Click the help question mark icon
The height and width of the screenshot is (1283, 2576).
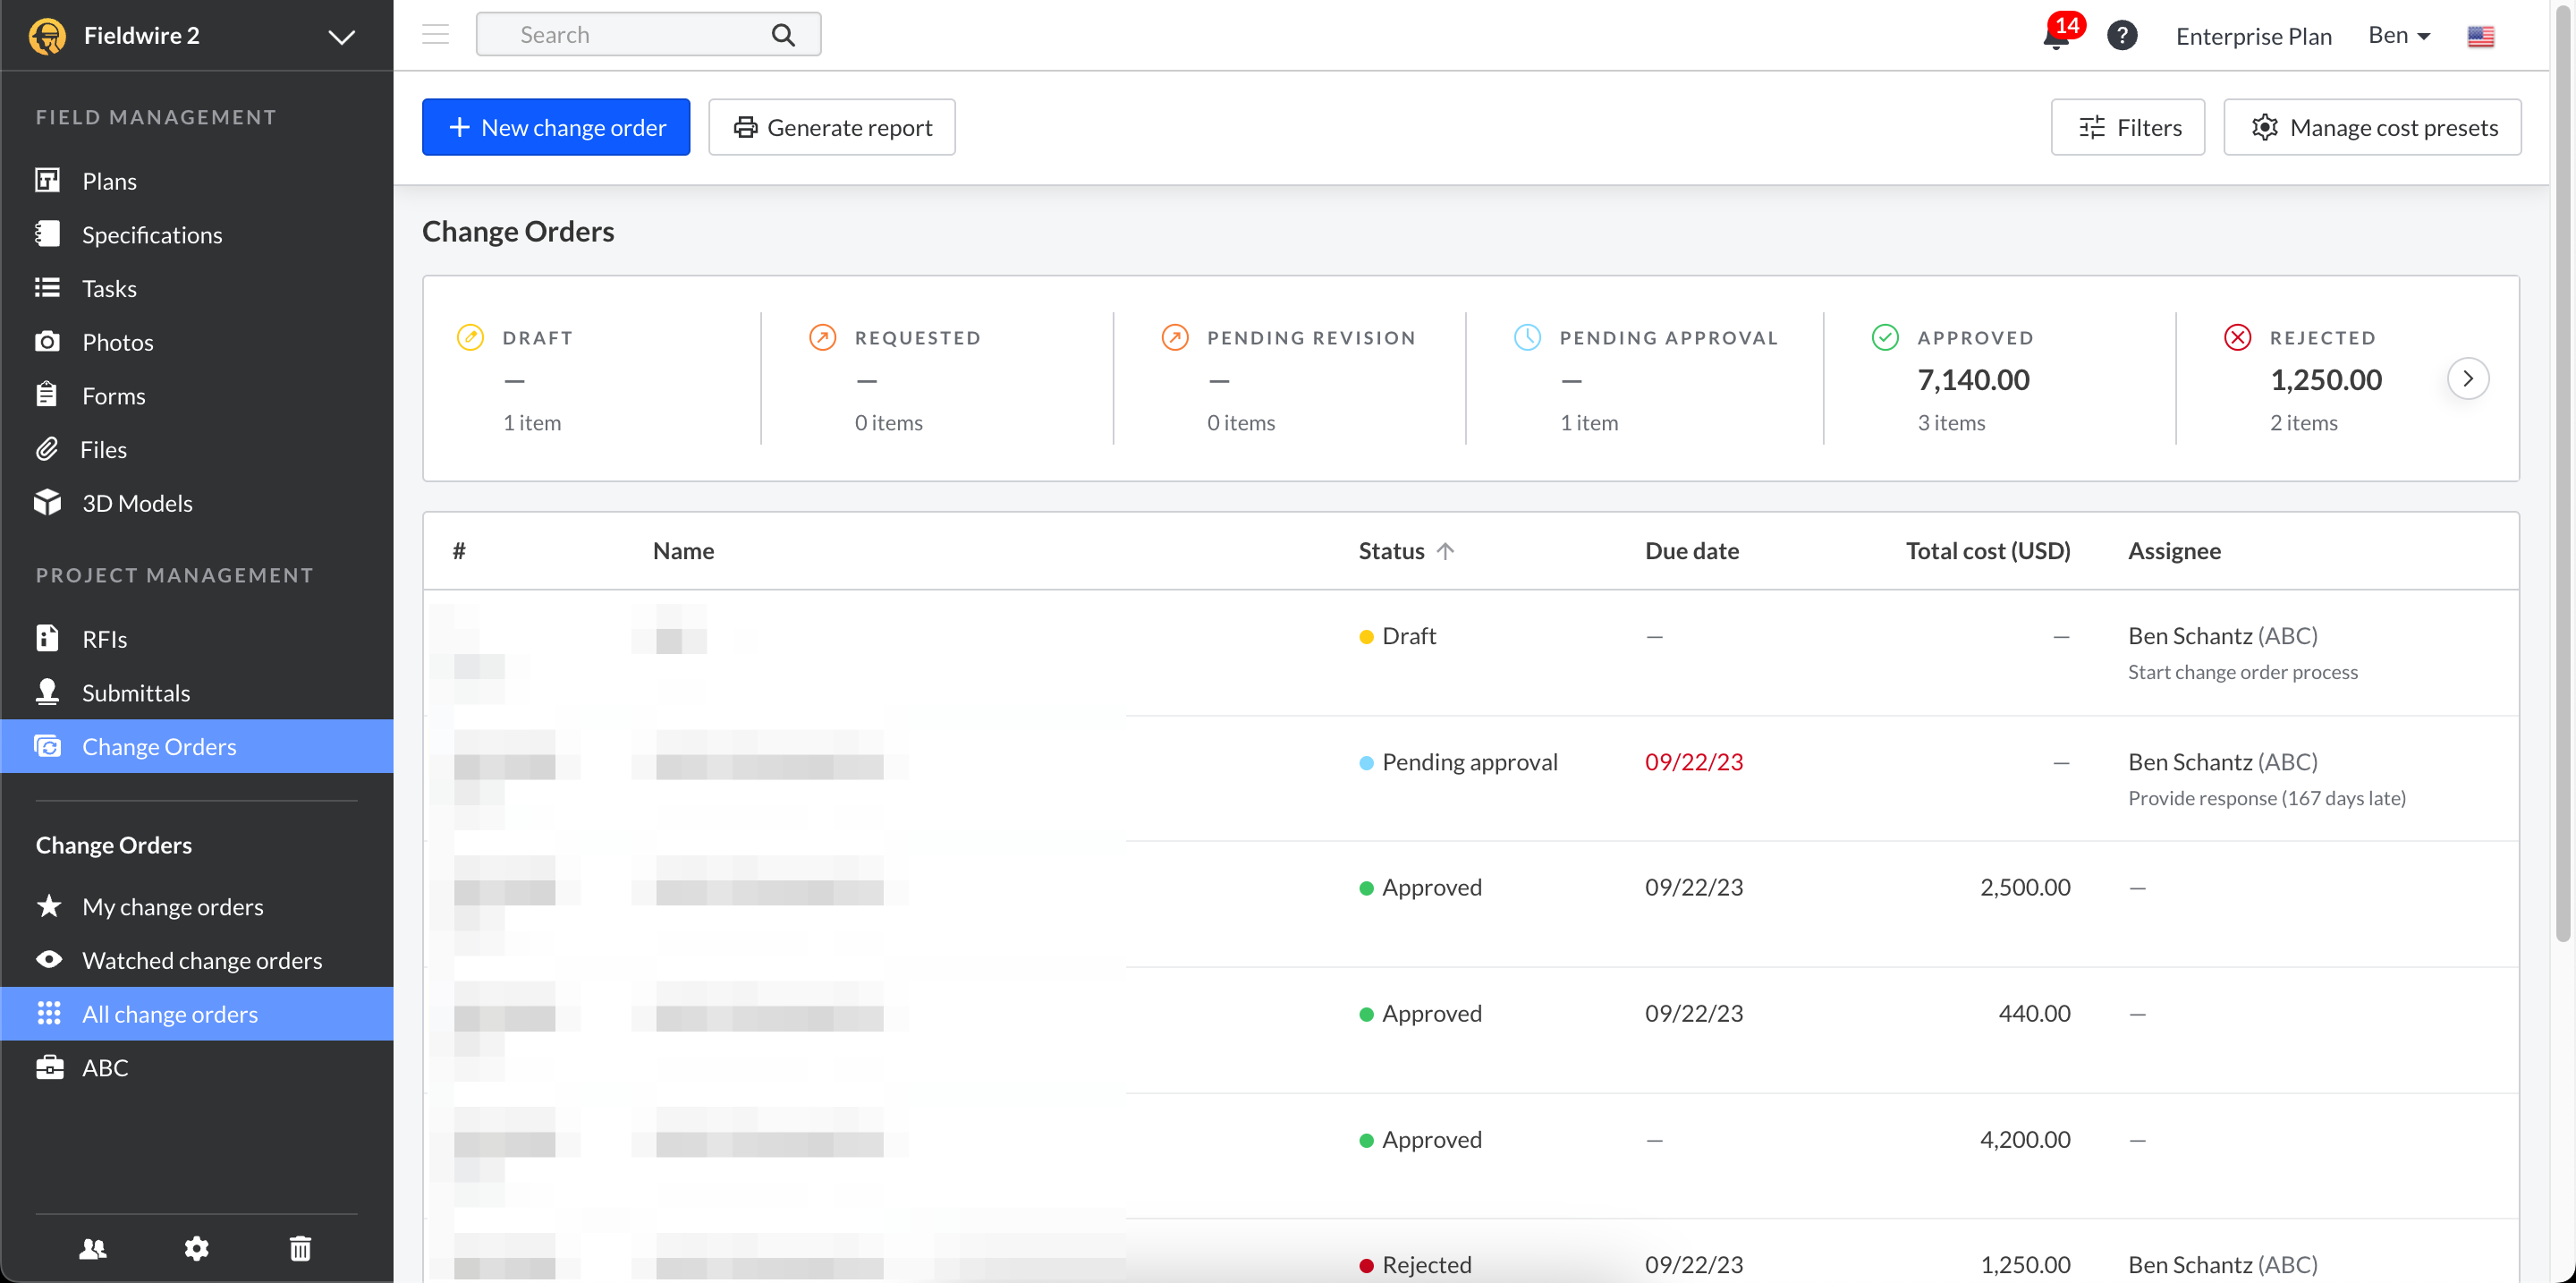[2121, 36]
